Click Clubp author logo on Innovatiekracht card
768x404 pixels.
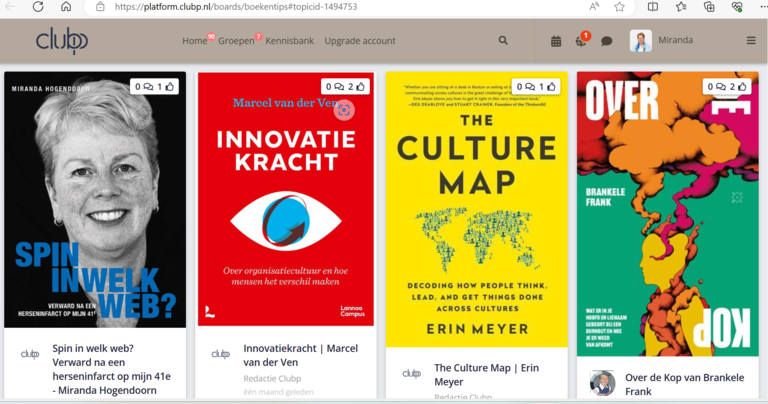coord(220,354)
